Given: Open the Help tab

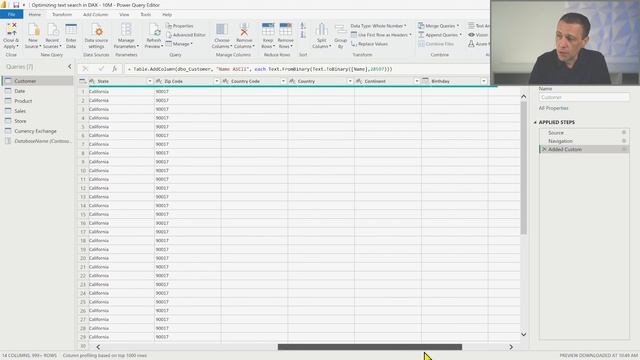Looking at the screenshot, I should pos(167,14).
